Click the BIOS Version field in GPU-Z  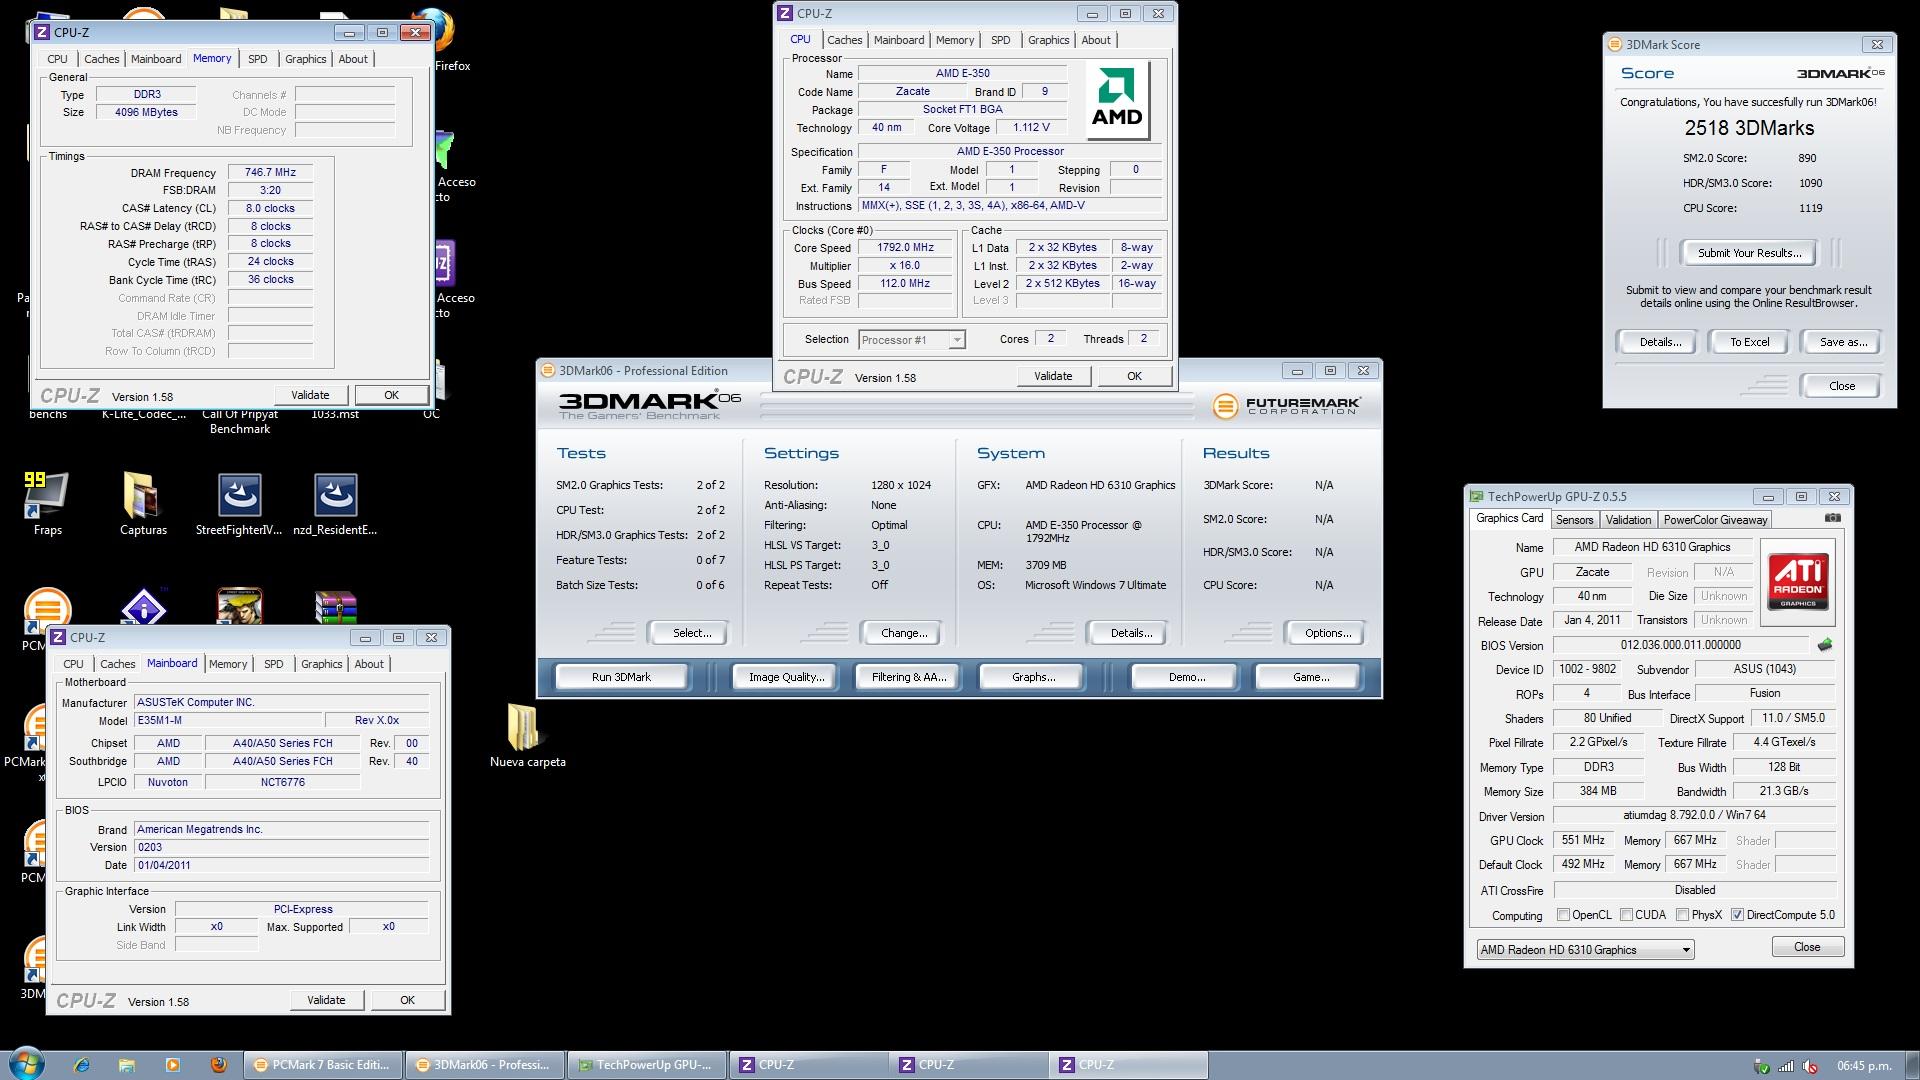(1680, 645)
